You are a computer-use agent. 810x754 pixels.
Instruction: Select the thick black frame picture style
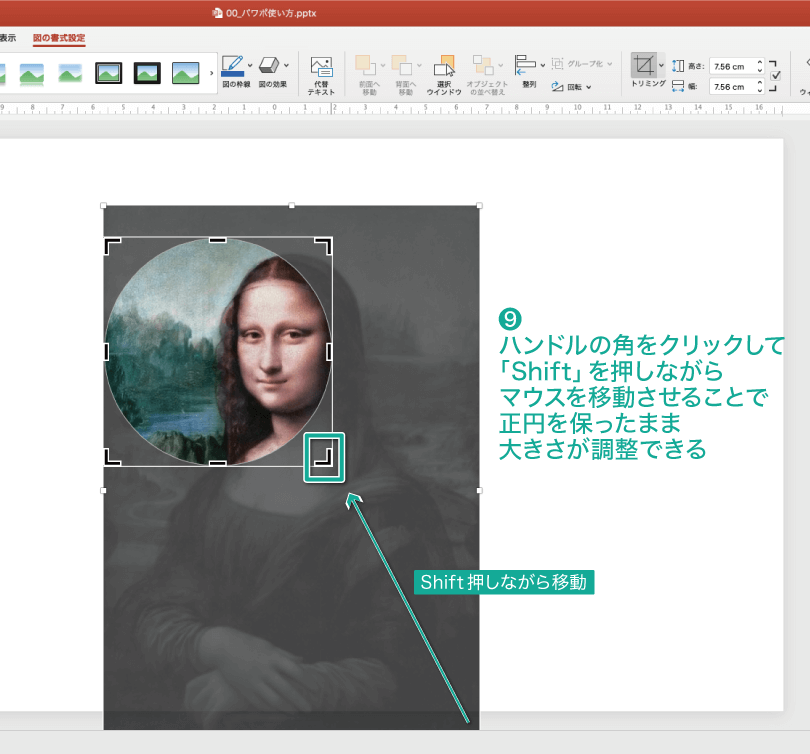click(147, 73)
